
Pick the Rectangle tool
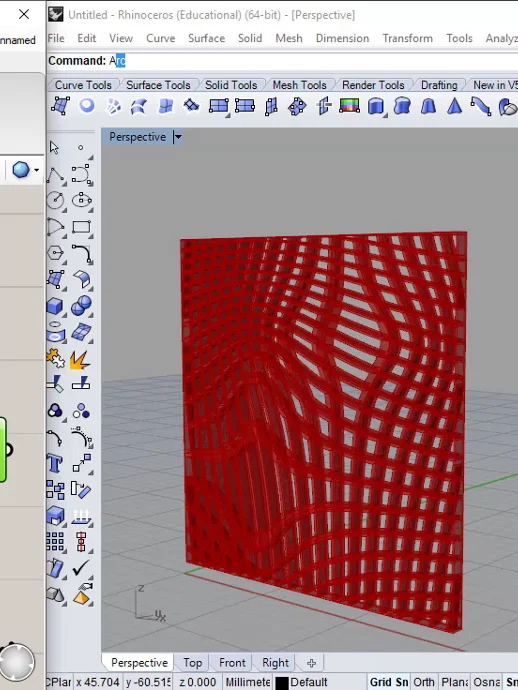click(x=81, y=227)
